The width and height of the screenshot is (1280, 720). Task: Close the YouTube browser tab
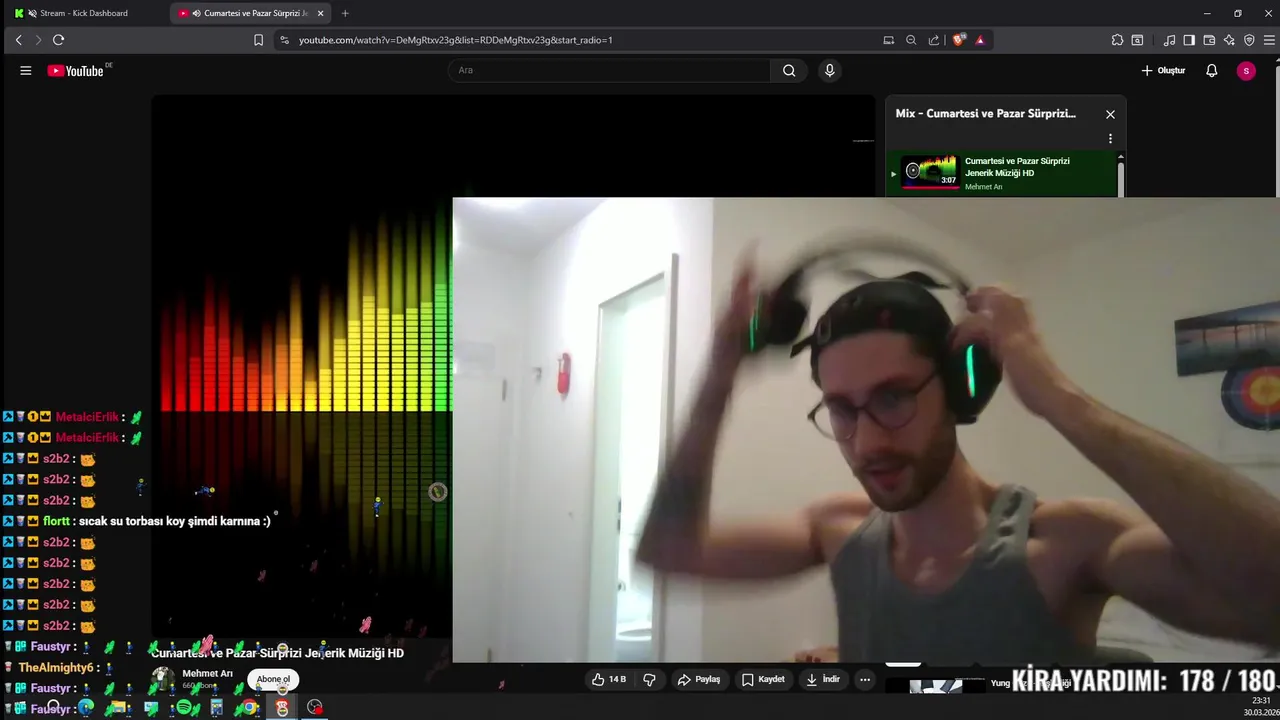pyautogui.click(x=320, y=13)
